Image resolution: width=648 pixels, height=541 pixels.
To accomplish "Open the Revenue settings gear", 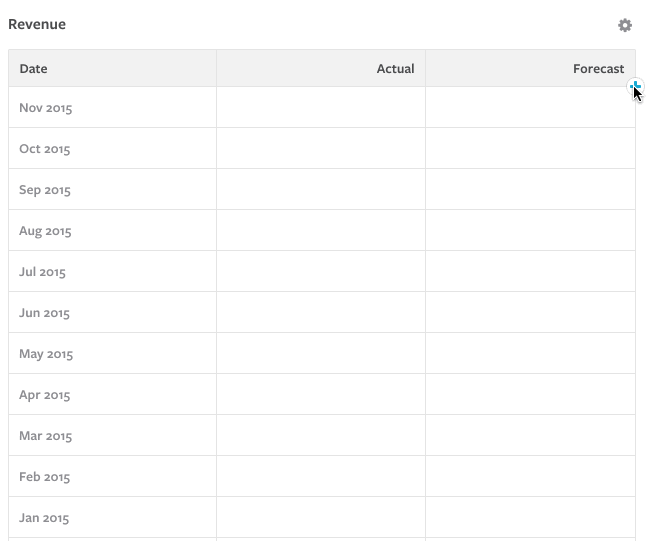I will (625, 25).
